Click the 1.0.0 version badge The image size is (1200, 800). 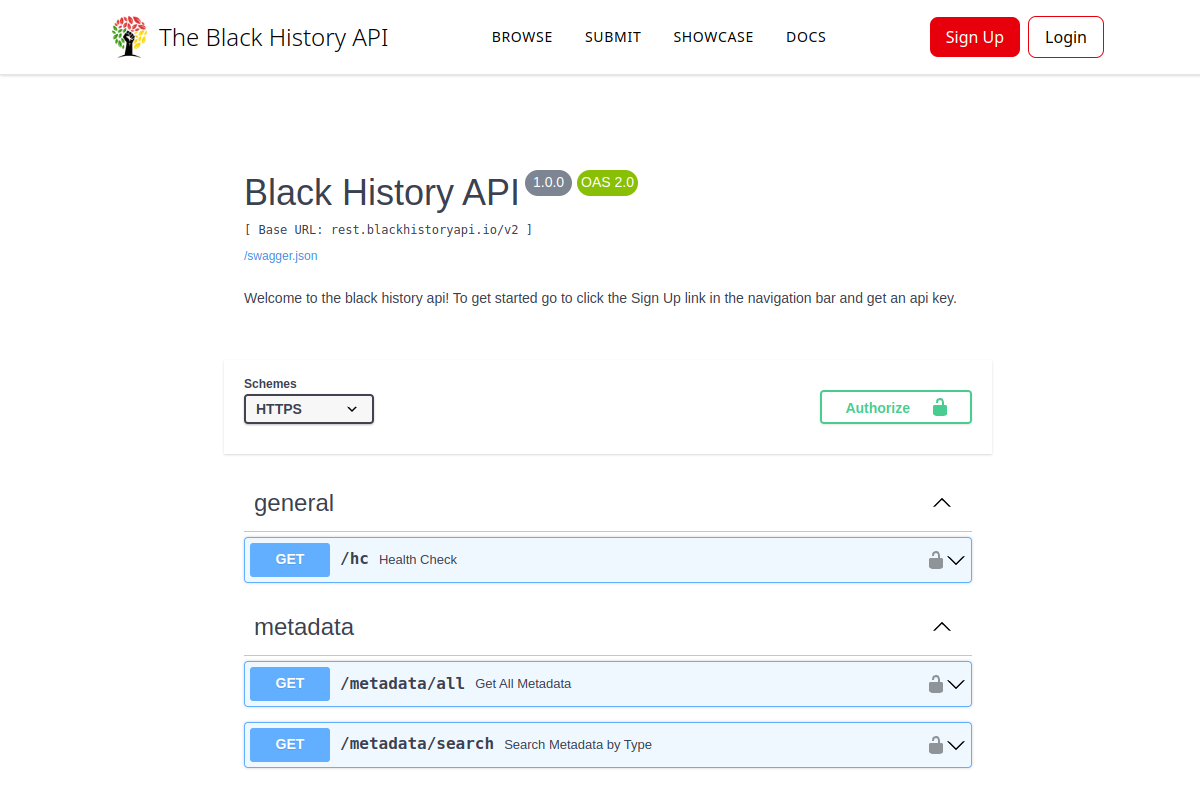(549, 183)
